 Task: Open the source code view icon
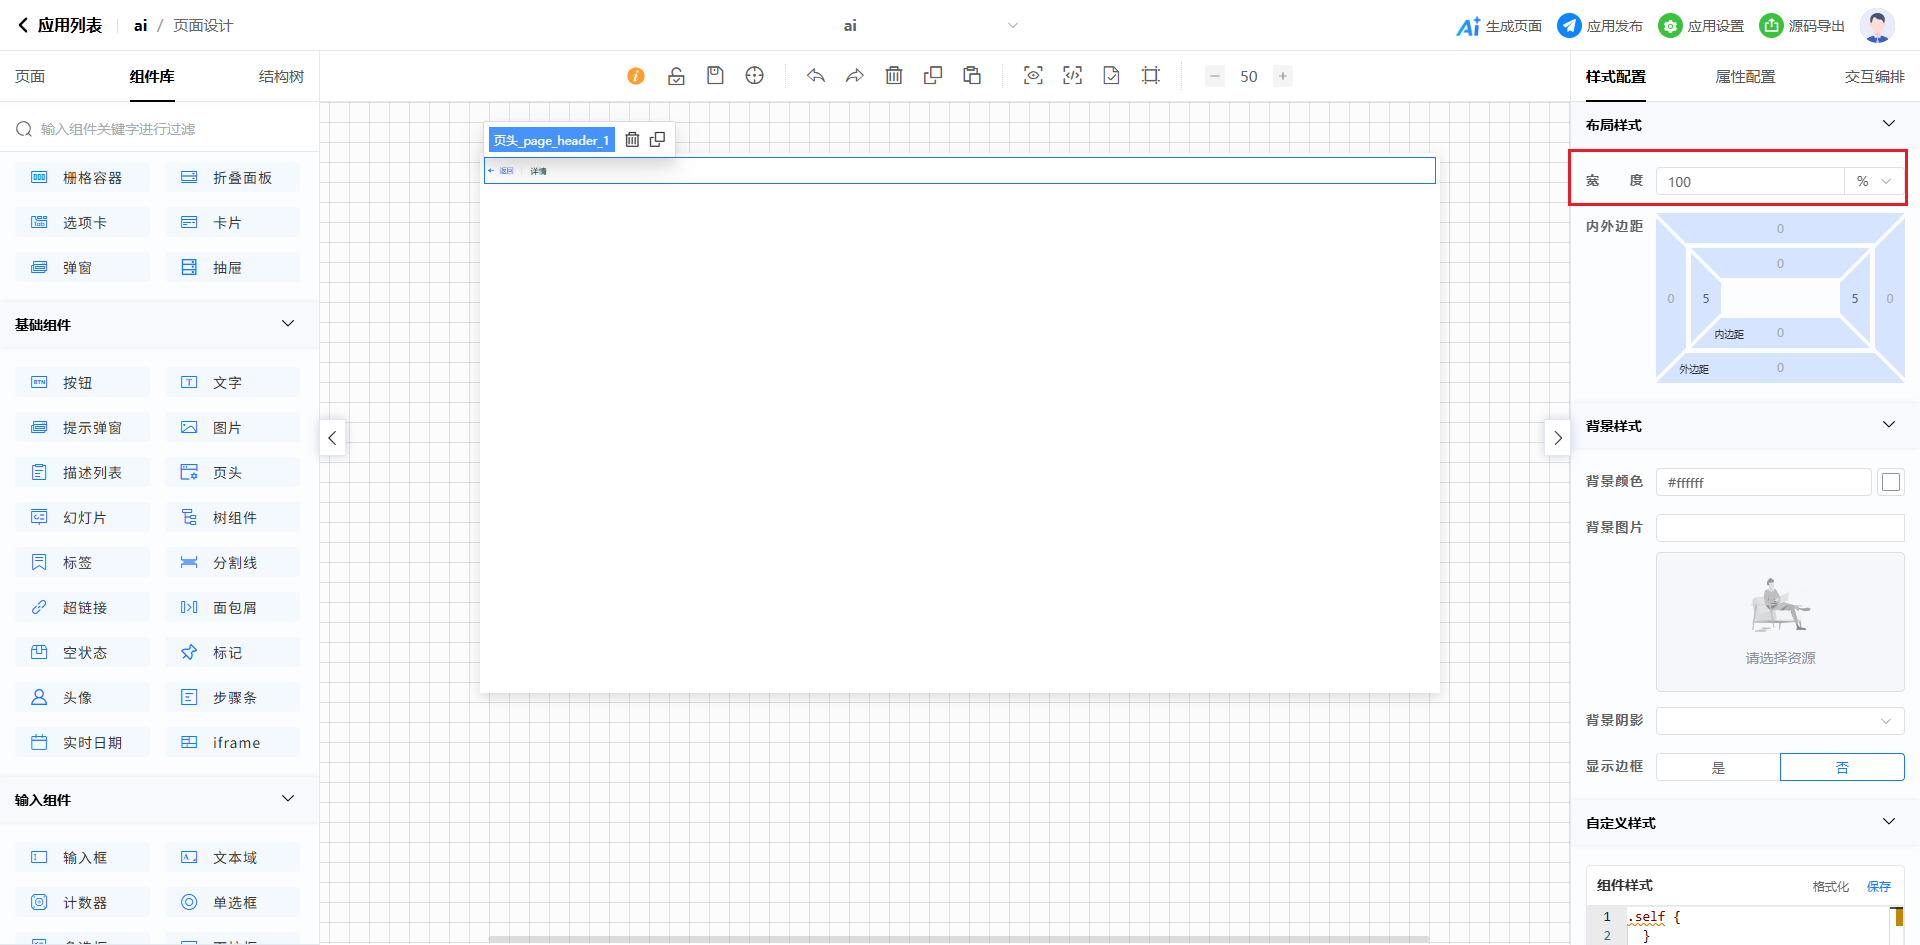(1072, 76)
